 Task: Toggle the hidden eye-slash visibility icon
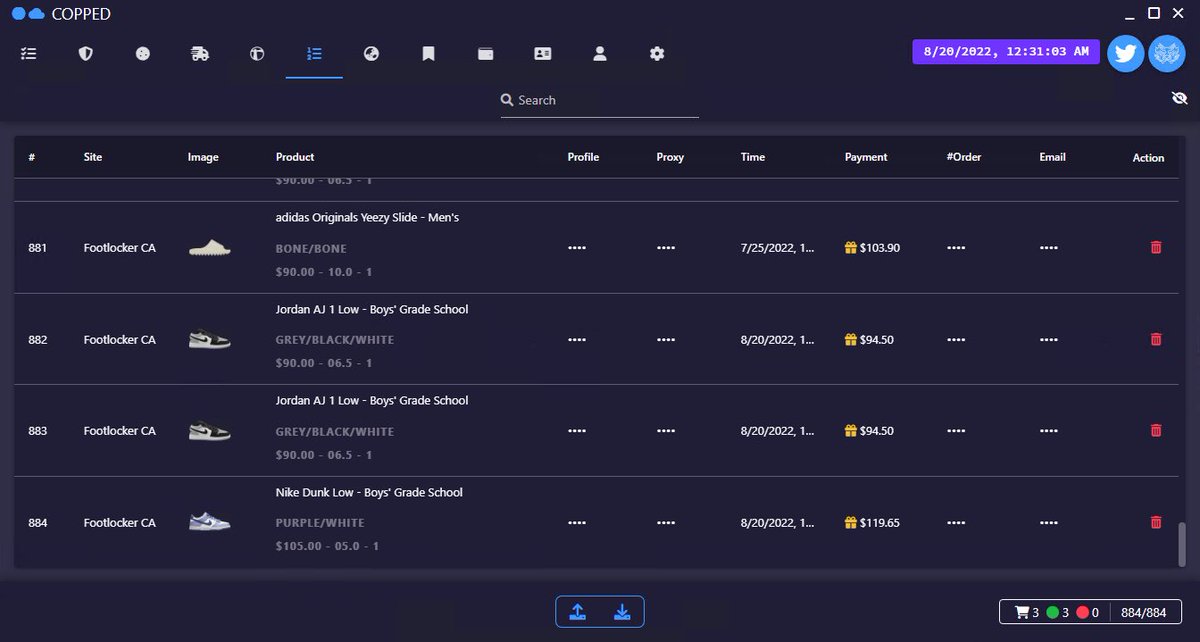[x=1179, y=97]
